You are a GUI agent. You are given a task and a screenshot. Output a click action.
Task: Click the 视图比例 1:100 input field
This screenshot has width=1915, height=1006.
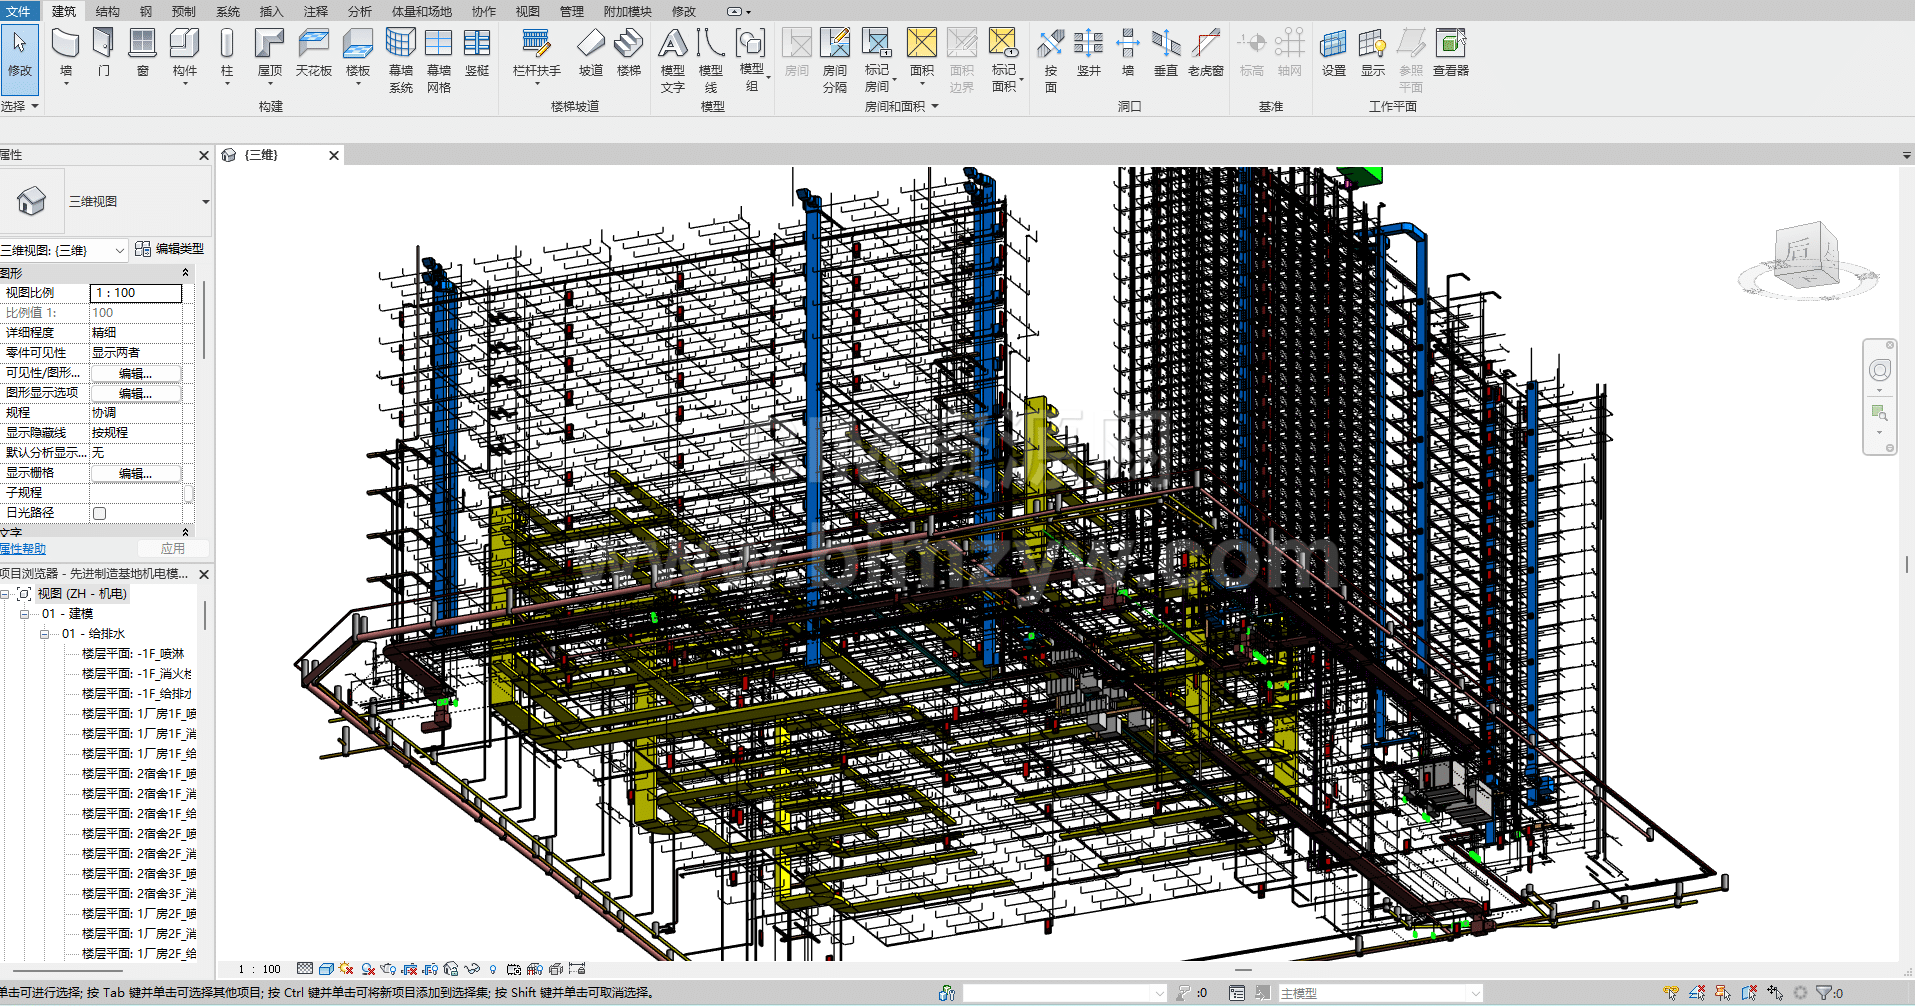(x=136, y=293)
